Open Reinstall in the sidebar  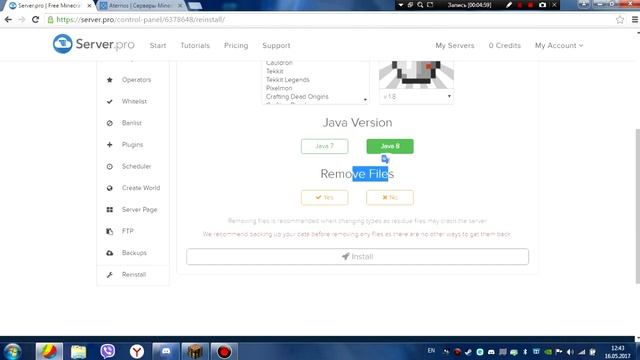(x=133, y=274)
